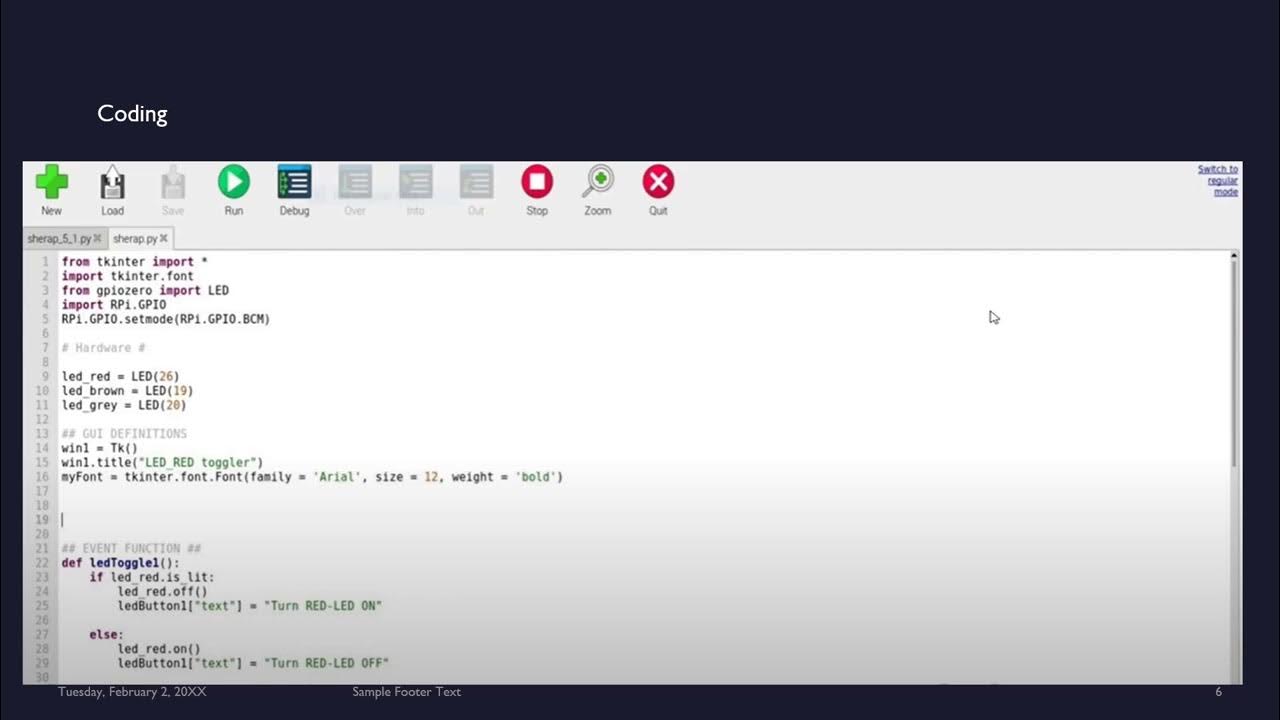Viewport: 1280px width, 720px height.
Task: Click the 'led_red = LED(26)' line
Action: 120,376
